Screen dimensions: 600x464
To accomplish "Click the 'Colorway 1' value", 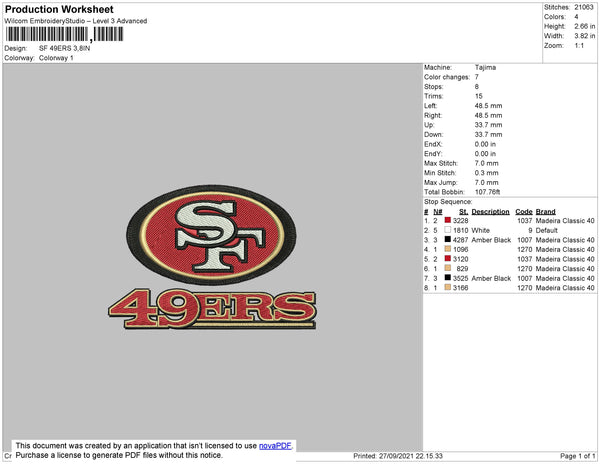I will [56, 58].
